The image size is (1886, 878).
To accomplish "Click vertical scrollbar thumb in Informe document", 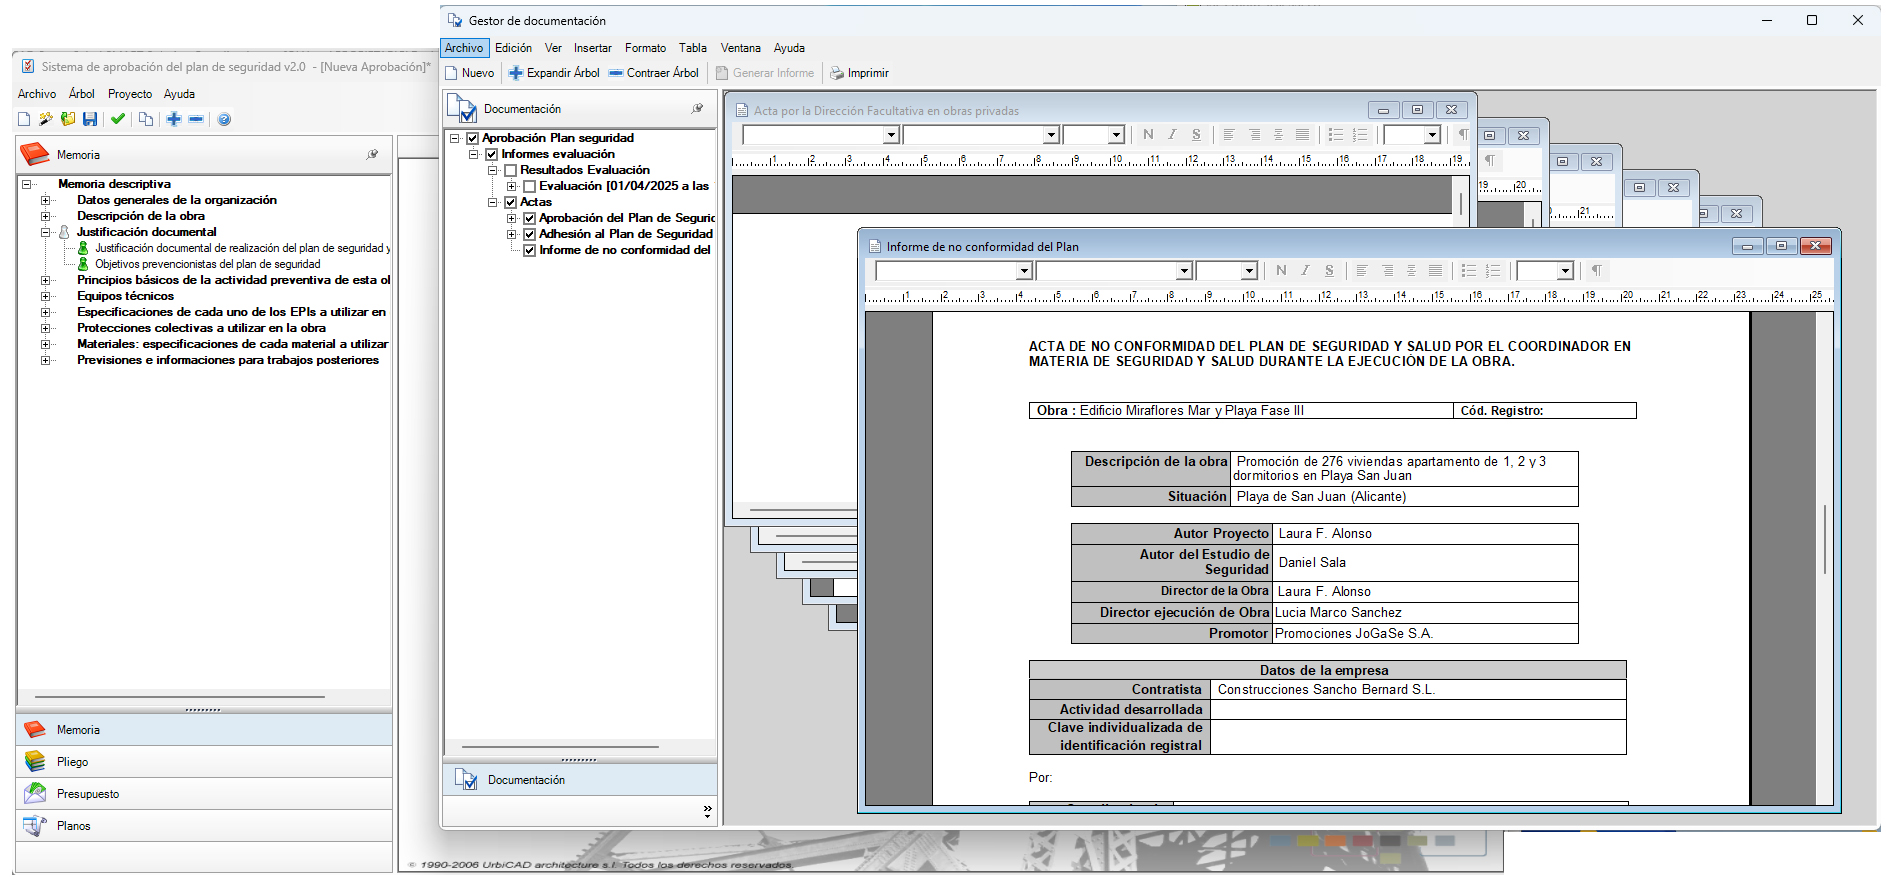I will point(1825,538).
